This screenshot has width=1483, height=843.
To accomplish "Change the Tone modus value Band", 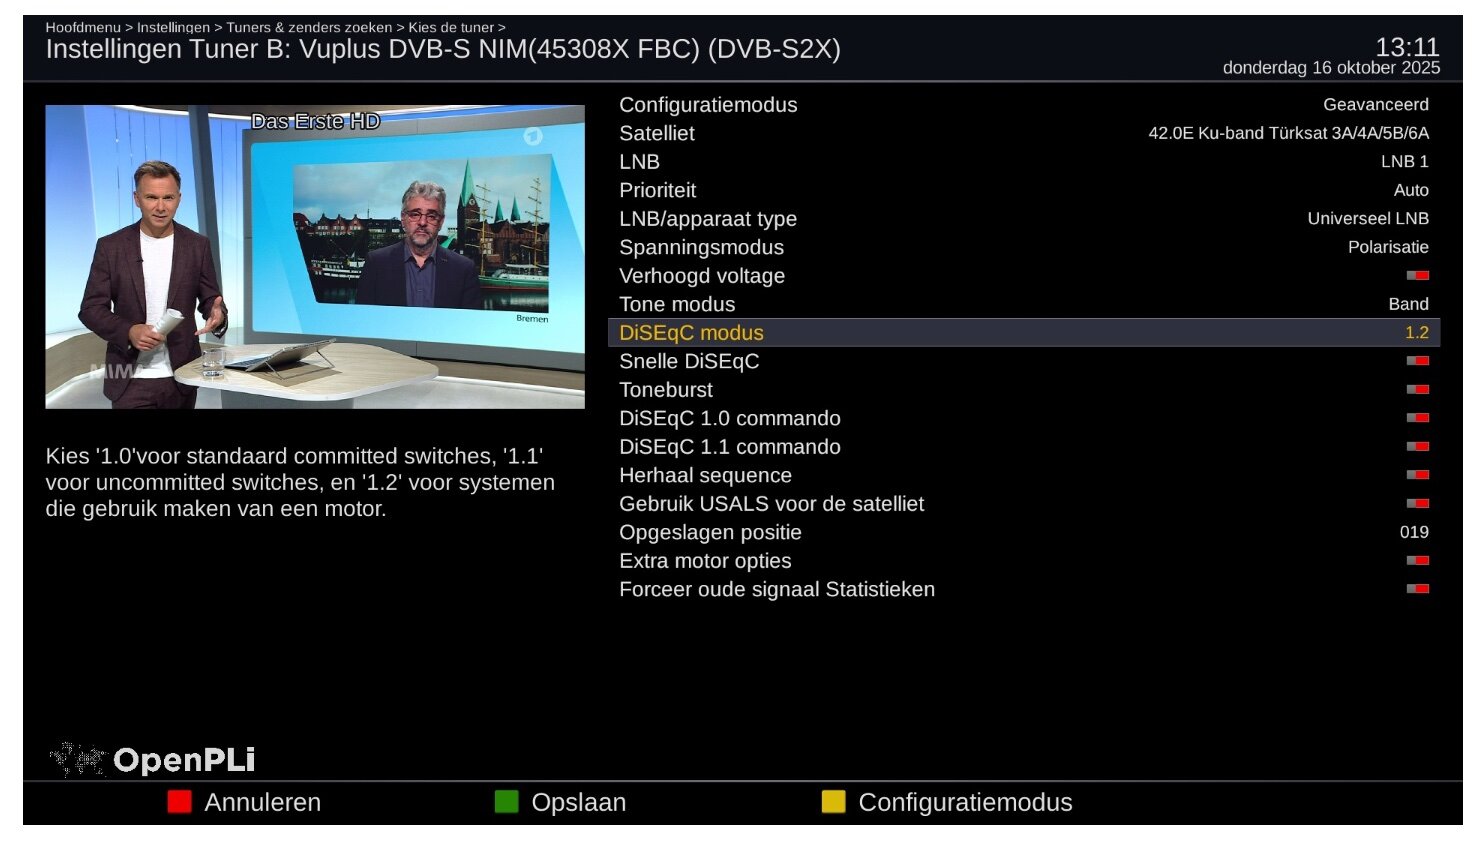I will [1408, 304].
